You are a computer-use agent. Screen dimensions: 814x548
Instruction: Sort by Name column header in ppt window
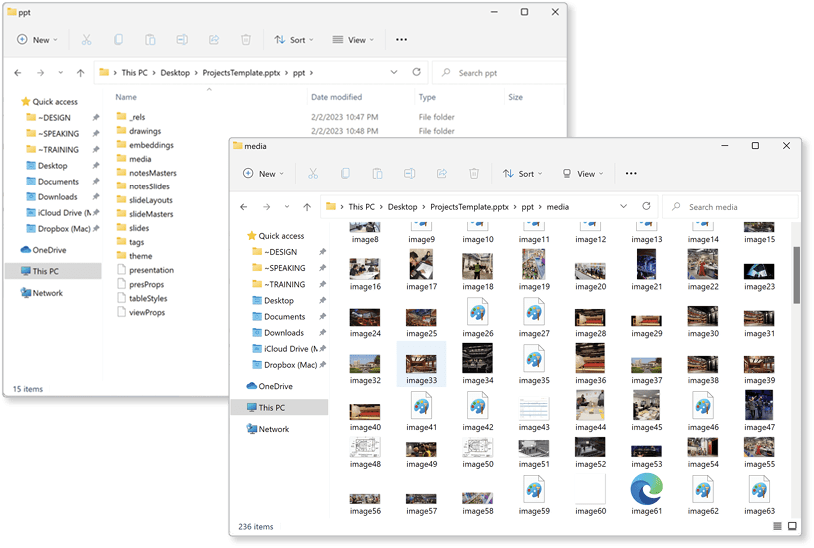(126, 97)
